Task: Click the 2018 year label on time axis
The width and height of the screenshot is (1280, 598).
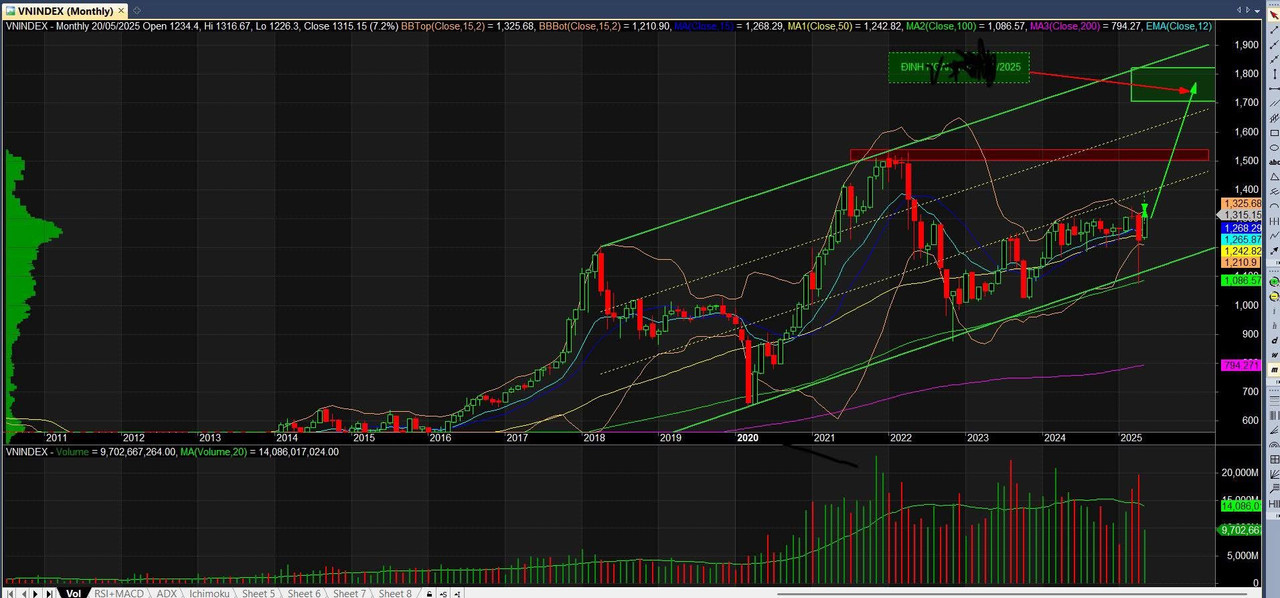Action: [594, 438]
